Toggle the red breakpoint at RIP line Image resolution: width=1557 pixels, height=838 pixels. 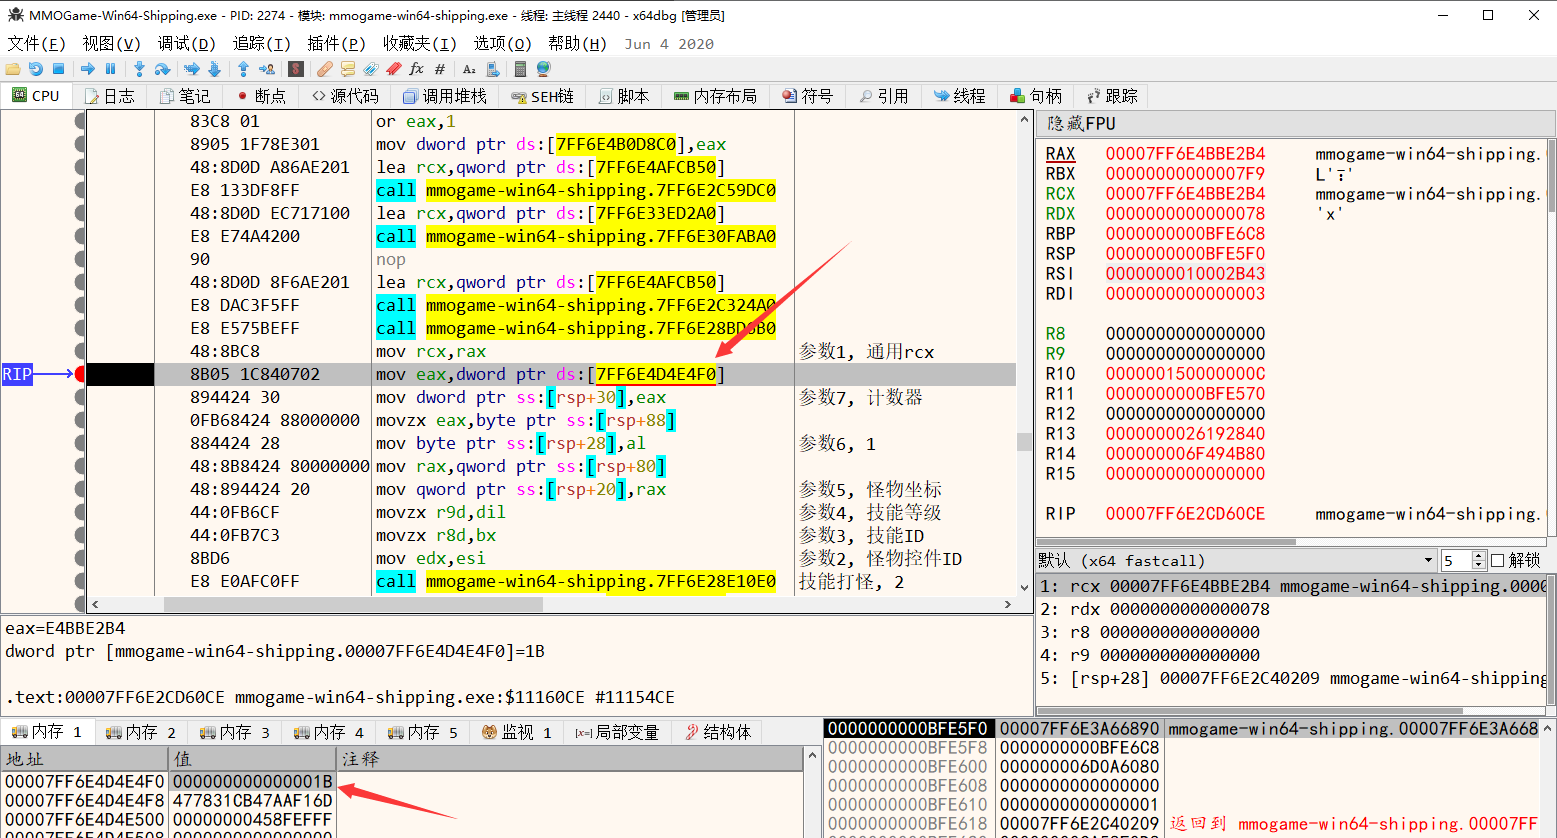(x=80, y=374)
